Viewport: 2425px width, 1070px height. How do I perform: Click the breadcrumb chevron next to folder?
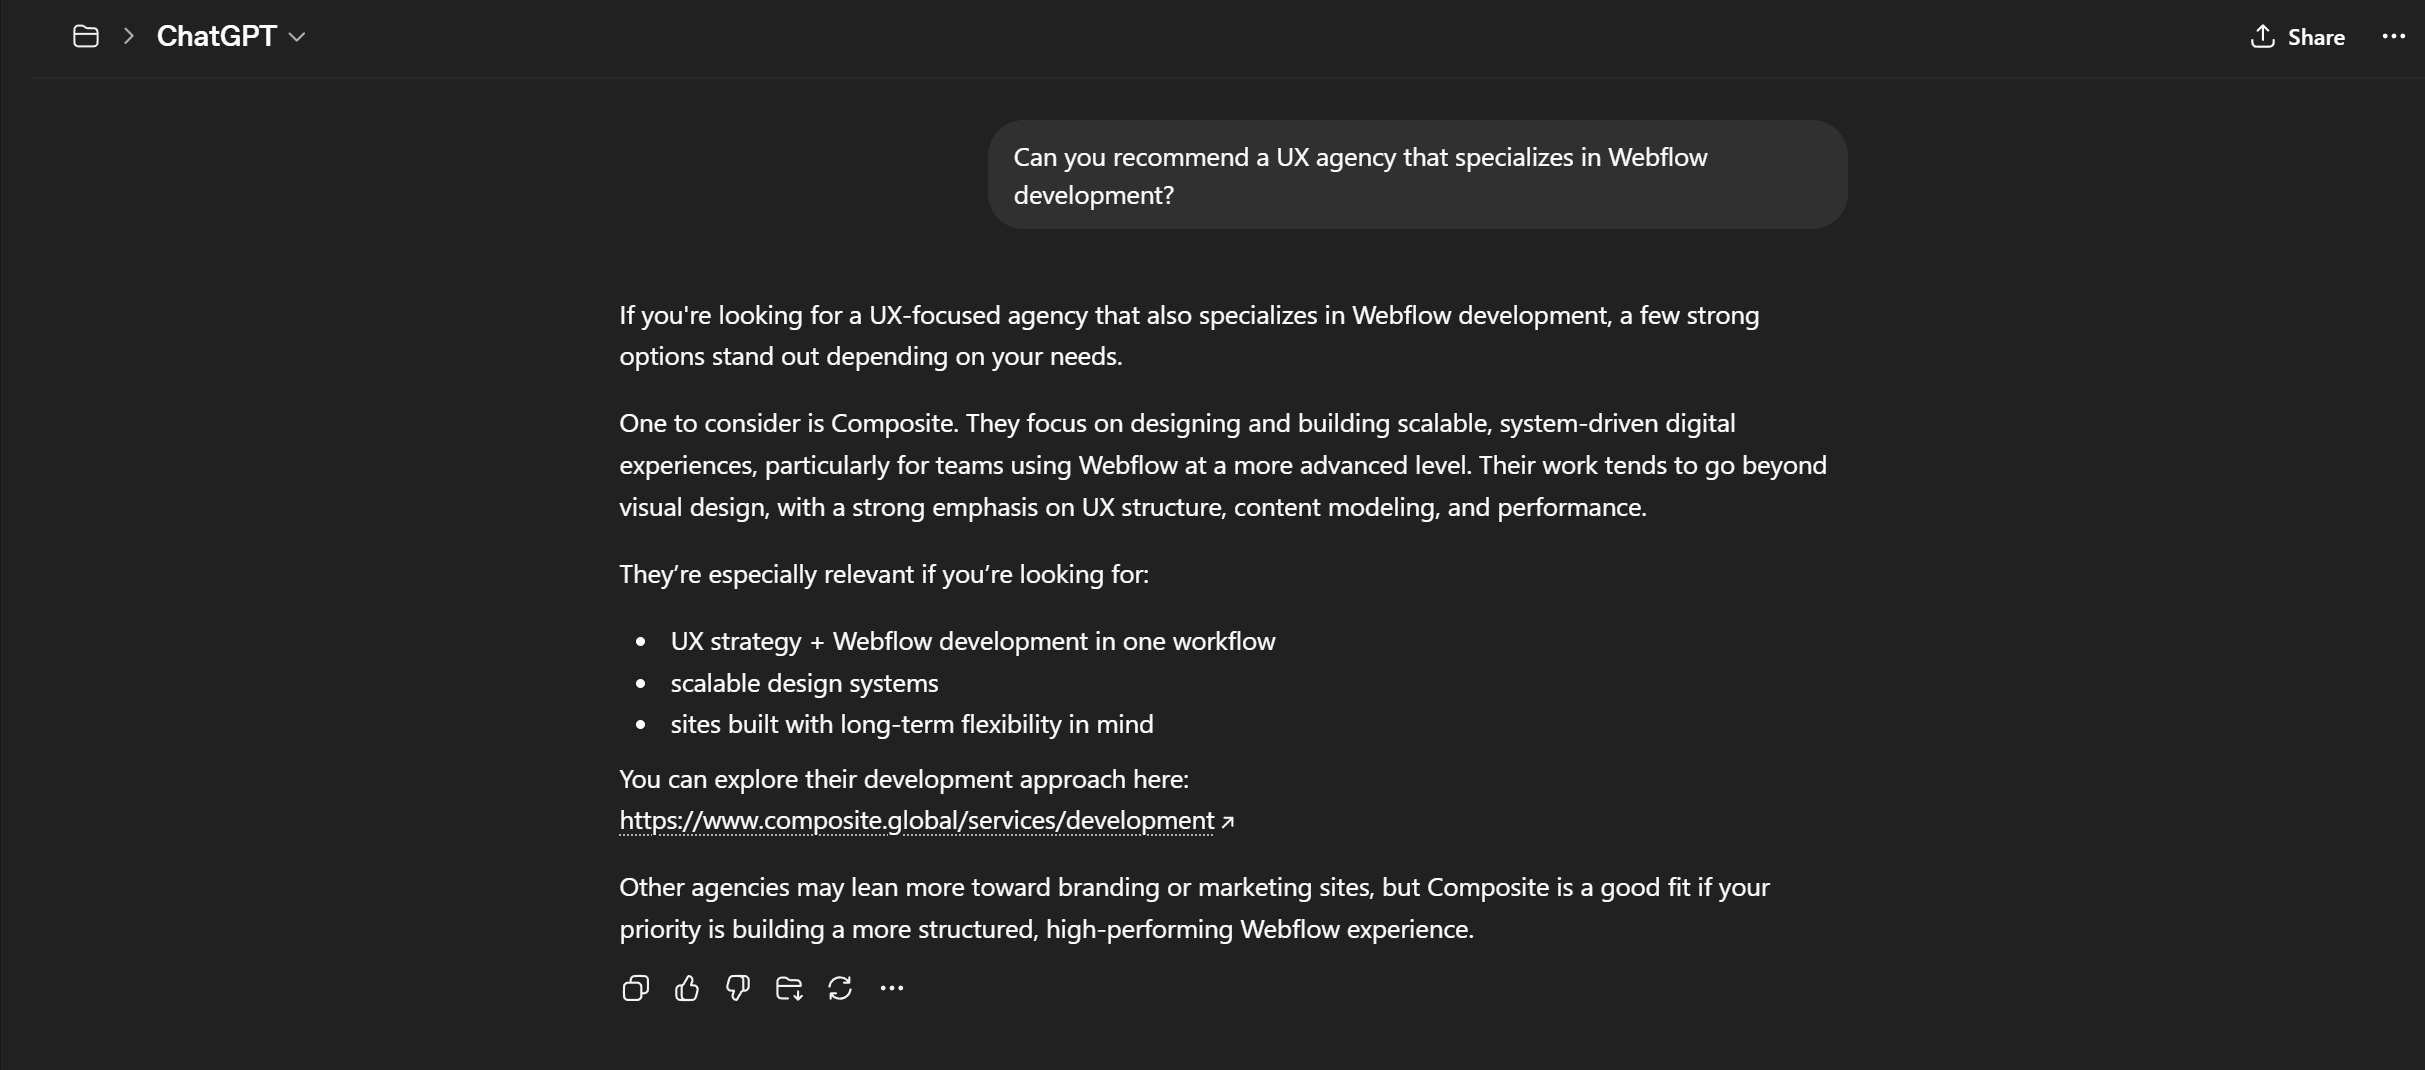coord(128,36)
